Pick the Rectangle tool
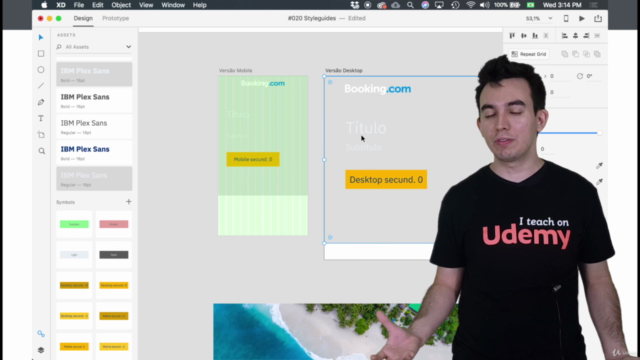The height and width of the screenshot is (360, 640). click(x=41, y=53)
